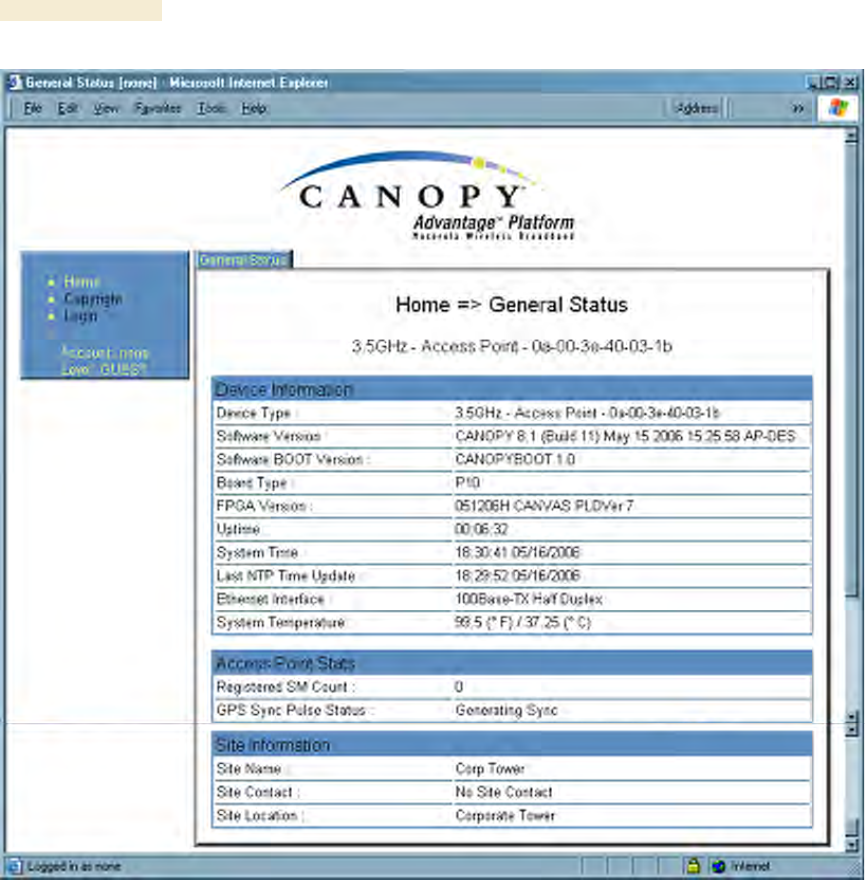Open the View menu
Image resolution: width=865 pixels, height=880 pixels.
[106, 108]
